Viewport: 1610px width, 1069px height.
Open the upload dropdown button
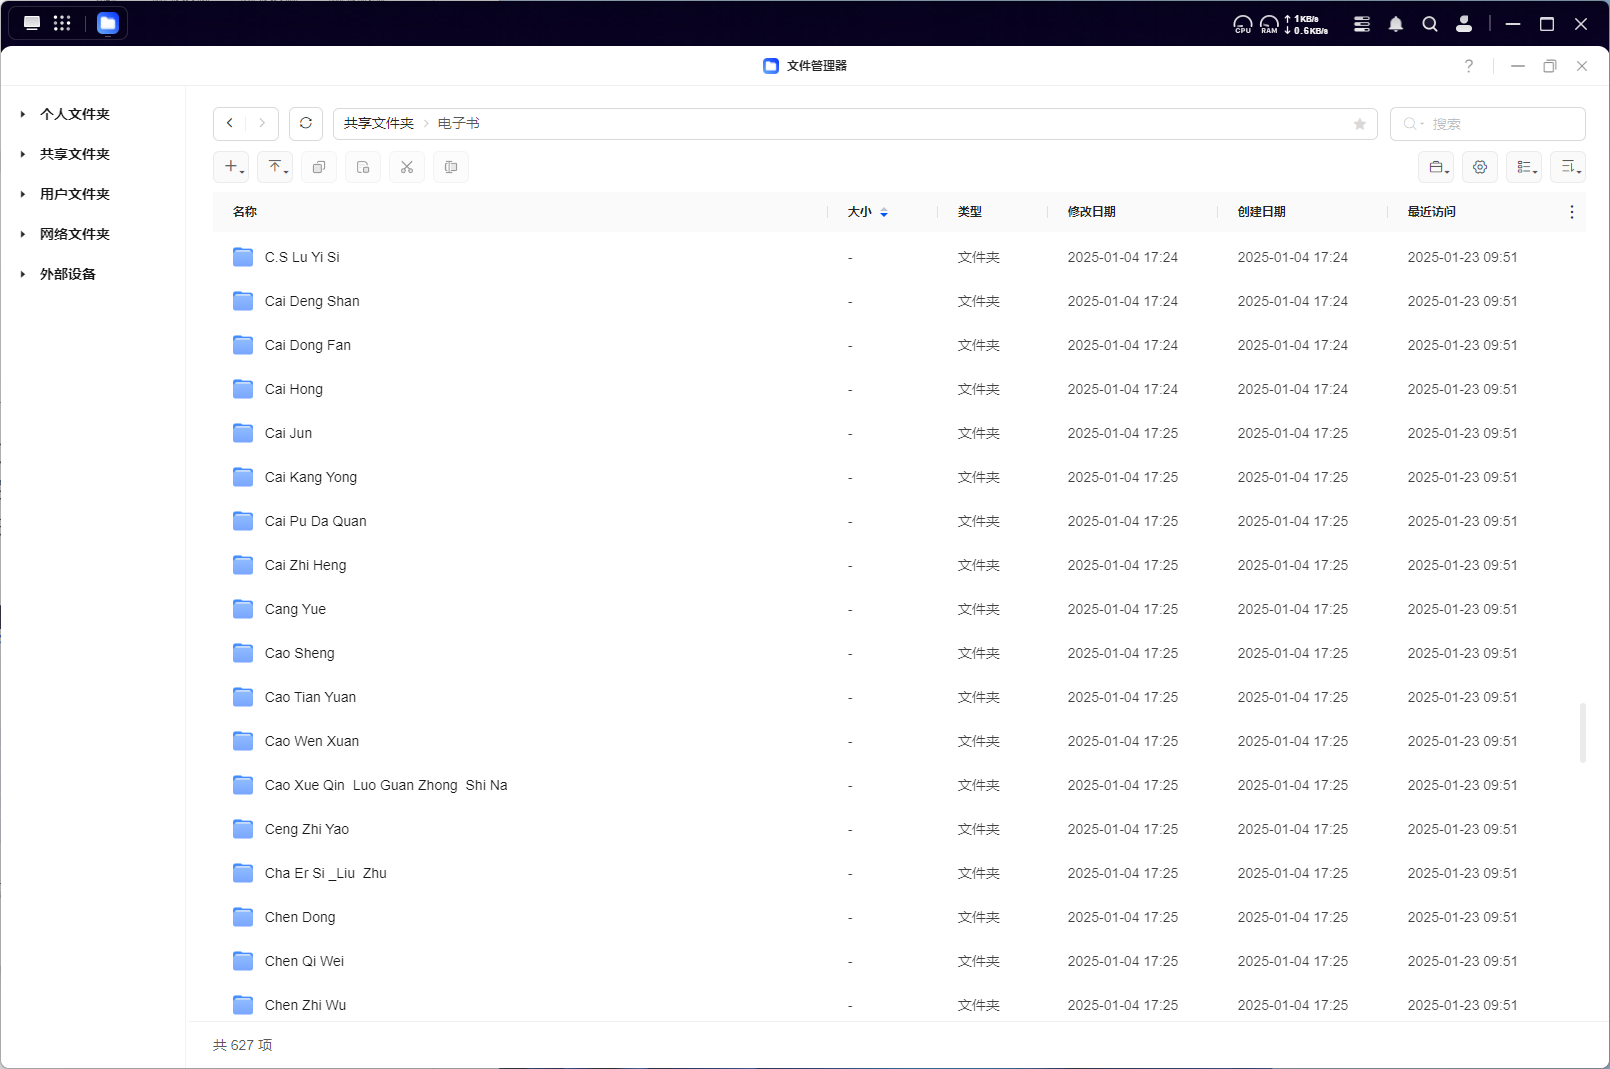(276, 167)
